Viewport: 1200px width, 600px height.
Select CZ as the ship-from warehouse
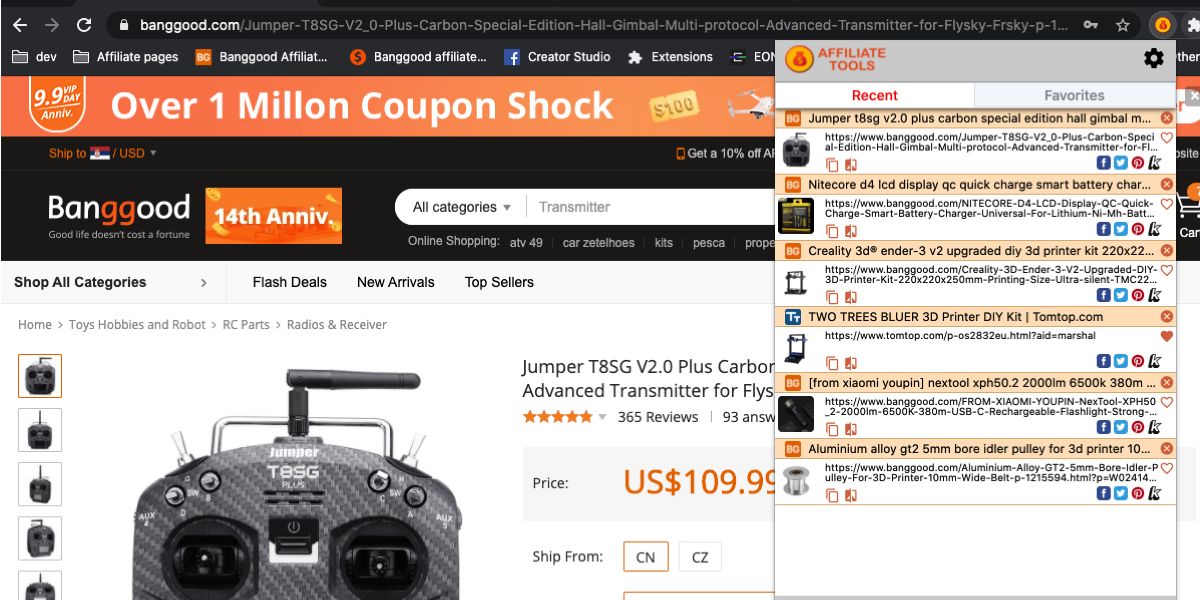700,557
